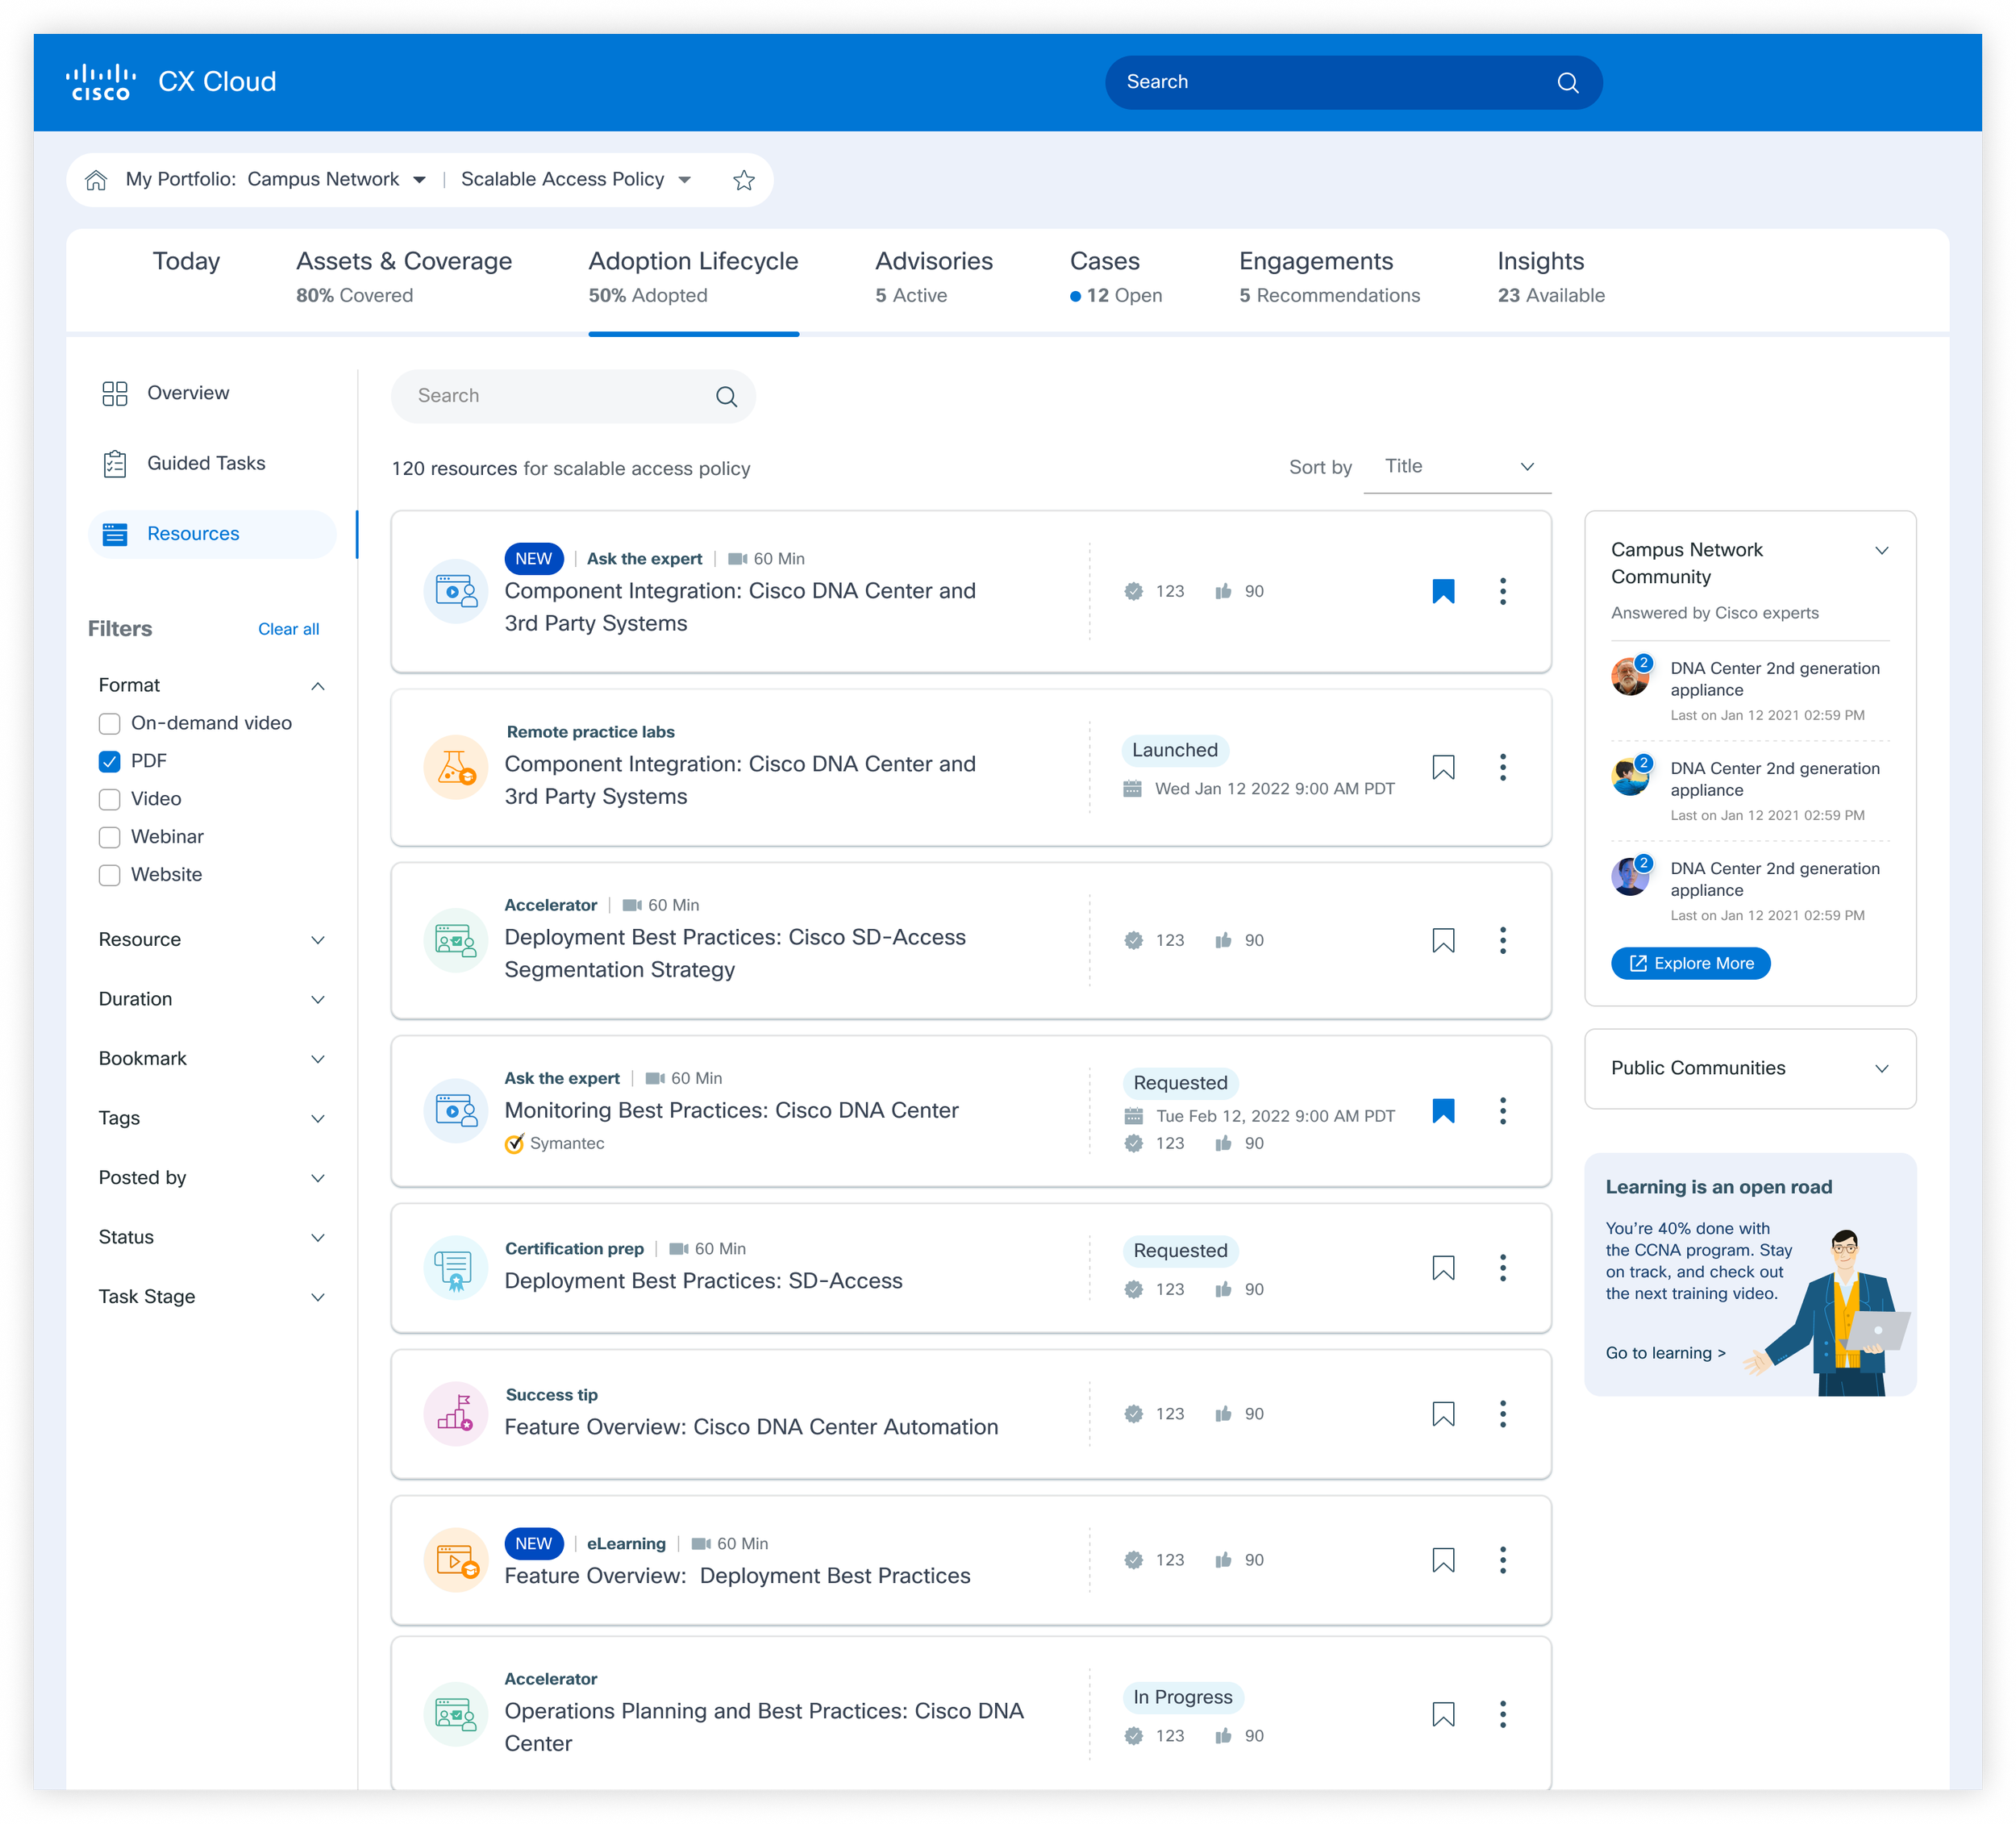Focus the top CX Cloud search field

pyautogui.click(x=1353, y=83)
